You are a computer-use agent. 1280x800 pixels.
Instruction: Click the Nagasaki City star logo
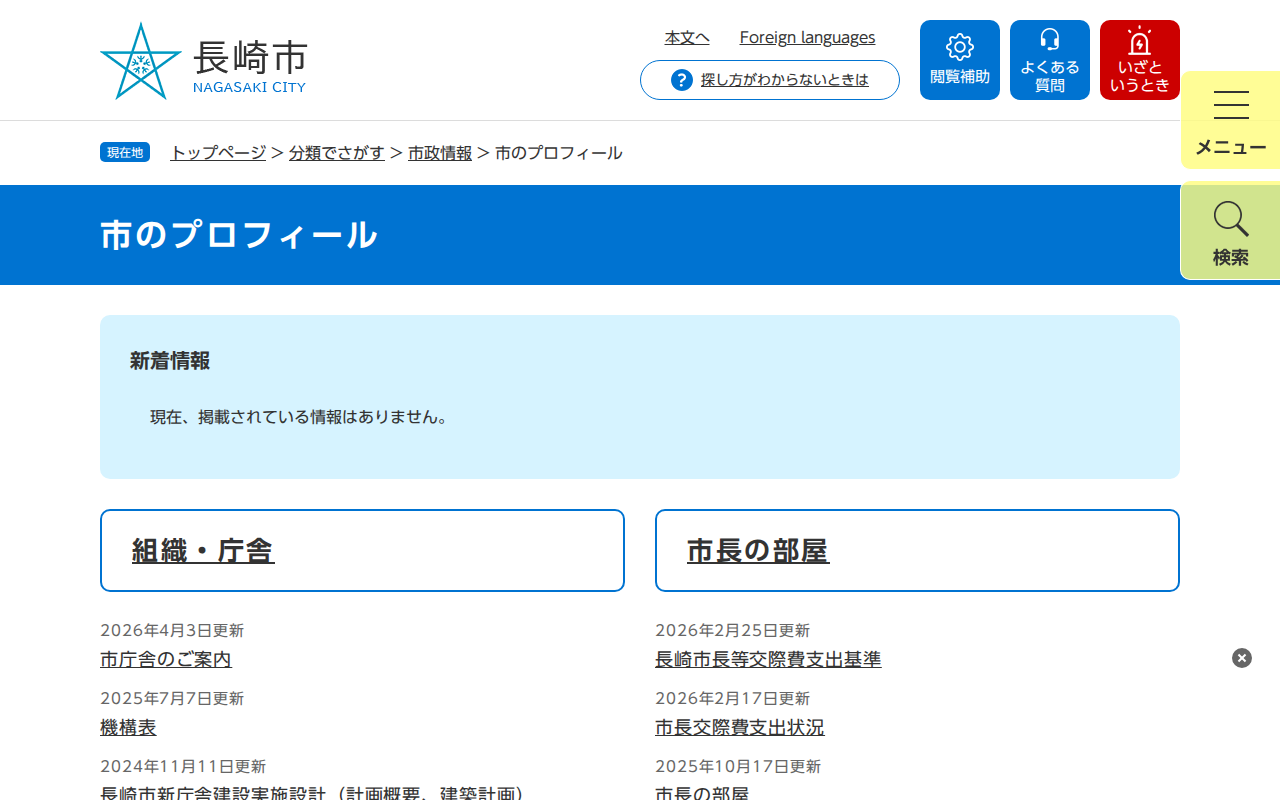(141, 60)
